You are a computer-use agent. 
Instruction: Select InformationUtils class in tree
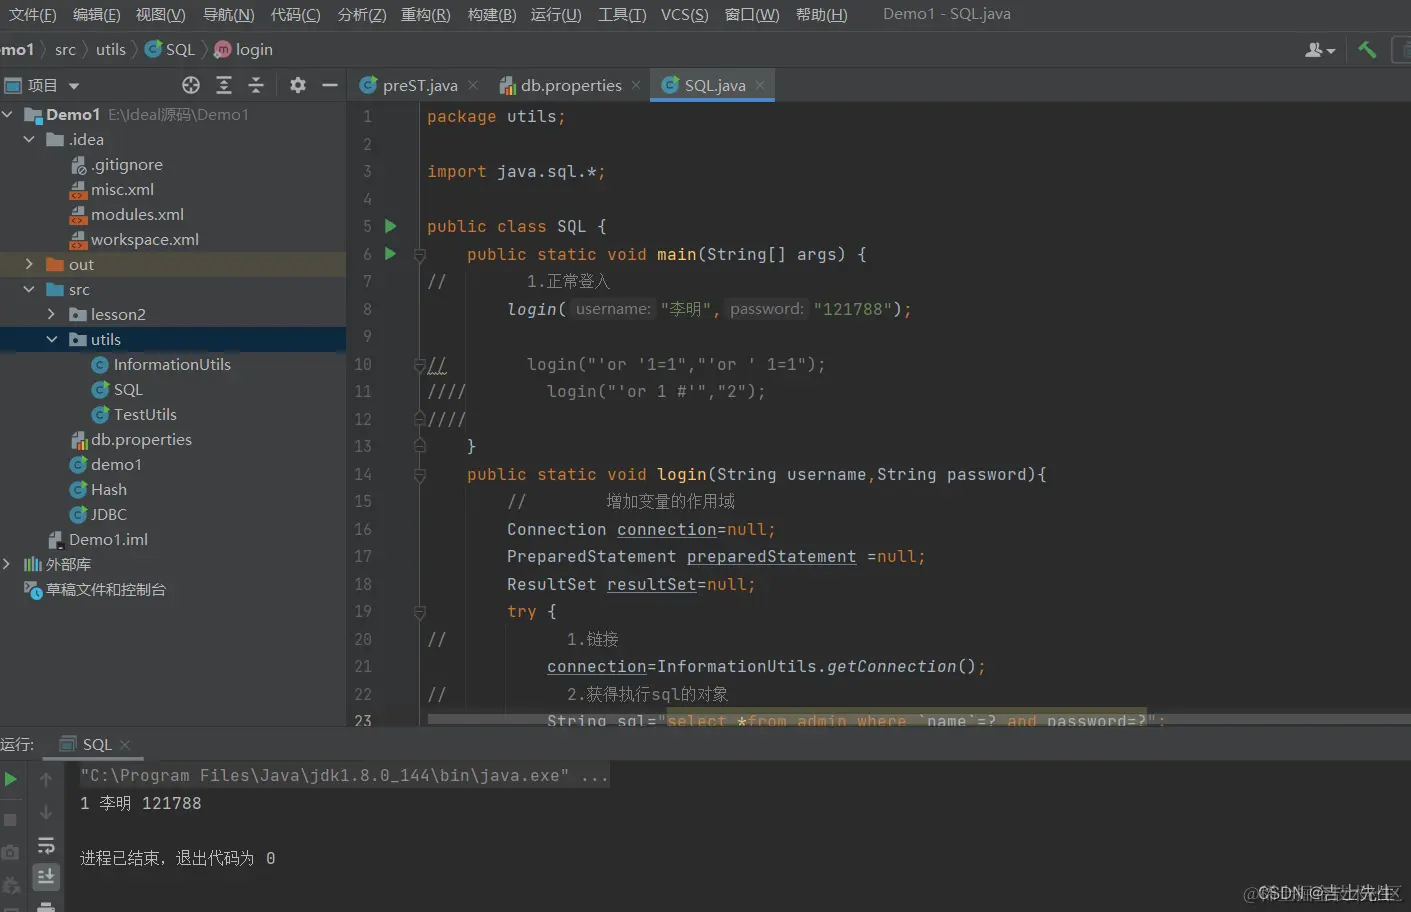pyautogui.click(x=171, y=364)
